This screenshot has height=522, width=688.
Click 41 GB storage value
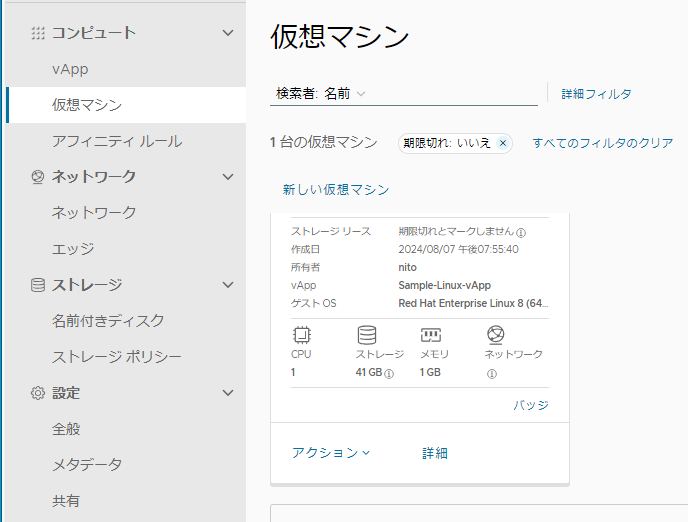[x=369, y=372]
